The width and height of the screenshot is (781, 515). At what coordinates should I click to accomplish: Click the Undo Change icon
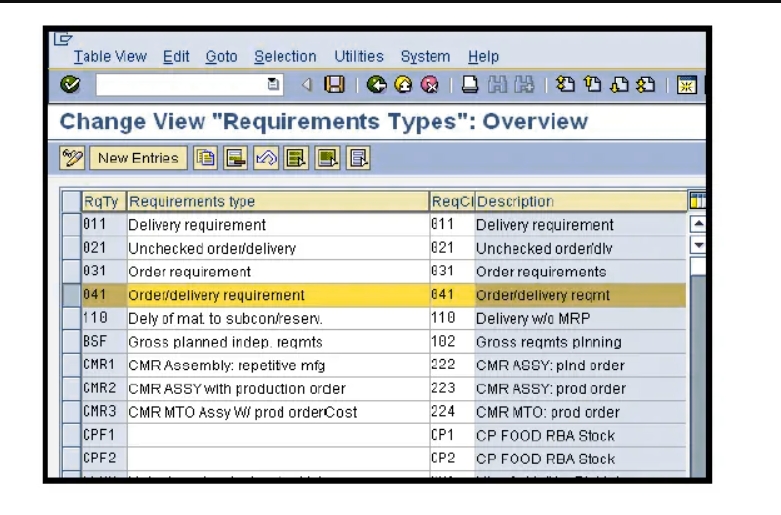pos(266,158)
